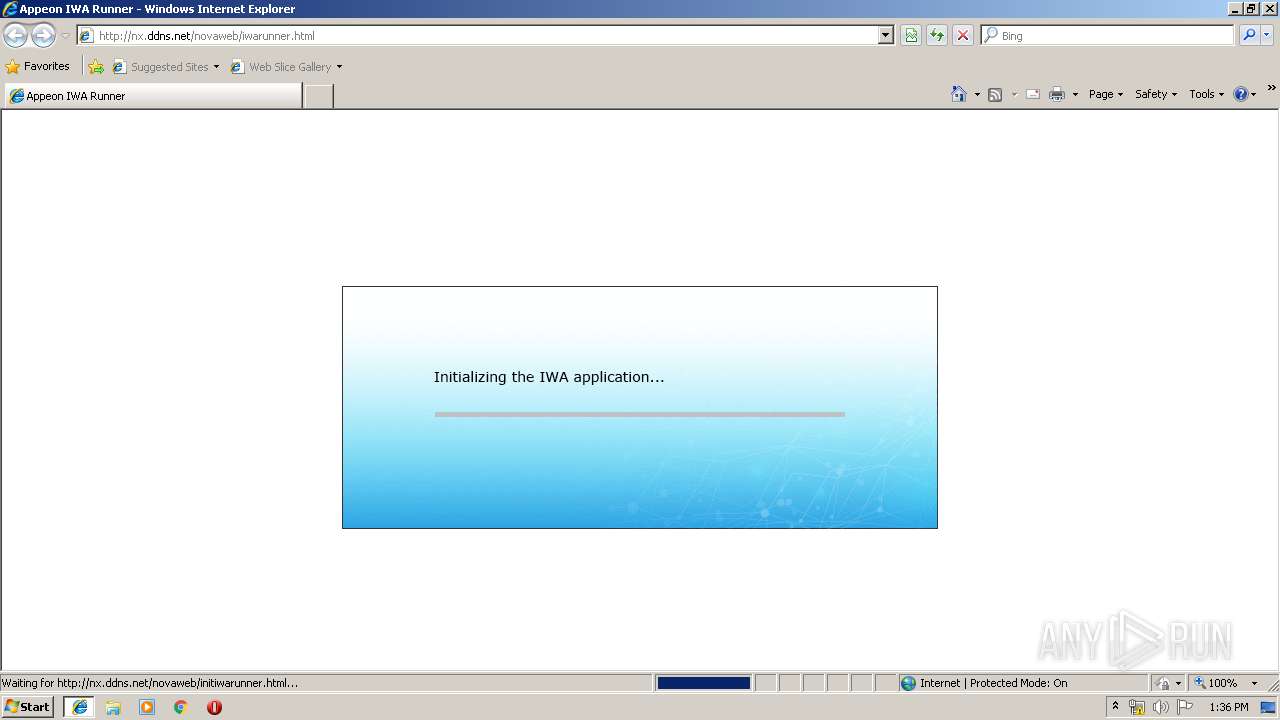Open the Suggested Sites link
The height and width of the screenshot is (720, 1280).
point(169,67)
